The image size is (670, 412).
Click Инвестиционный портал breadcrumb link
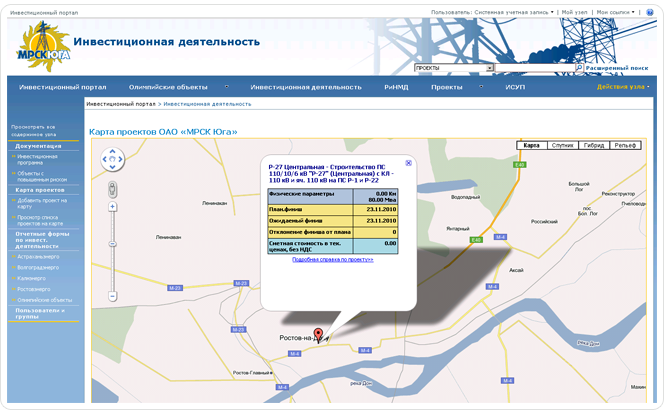pyautogui.click(x=121, y=104)
